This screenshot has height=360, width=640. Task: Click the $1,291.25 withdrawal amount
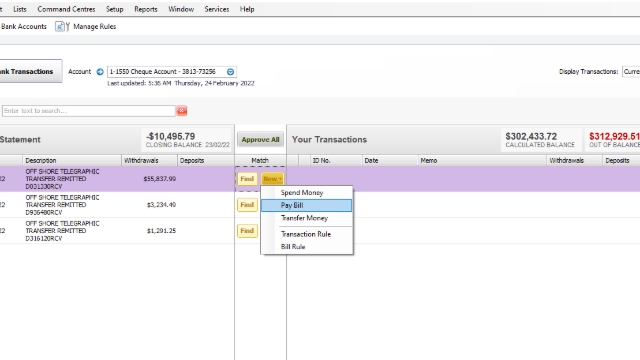[x=161, y=231]
